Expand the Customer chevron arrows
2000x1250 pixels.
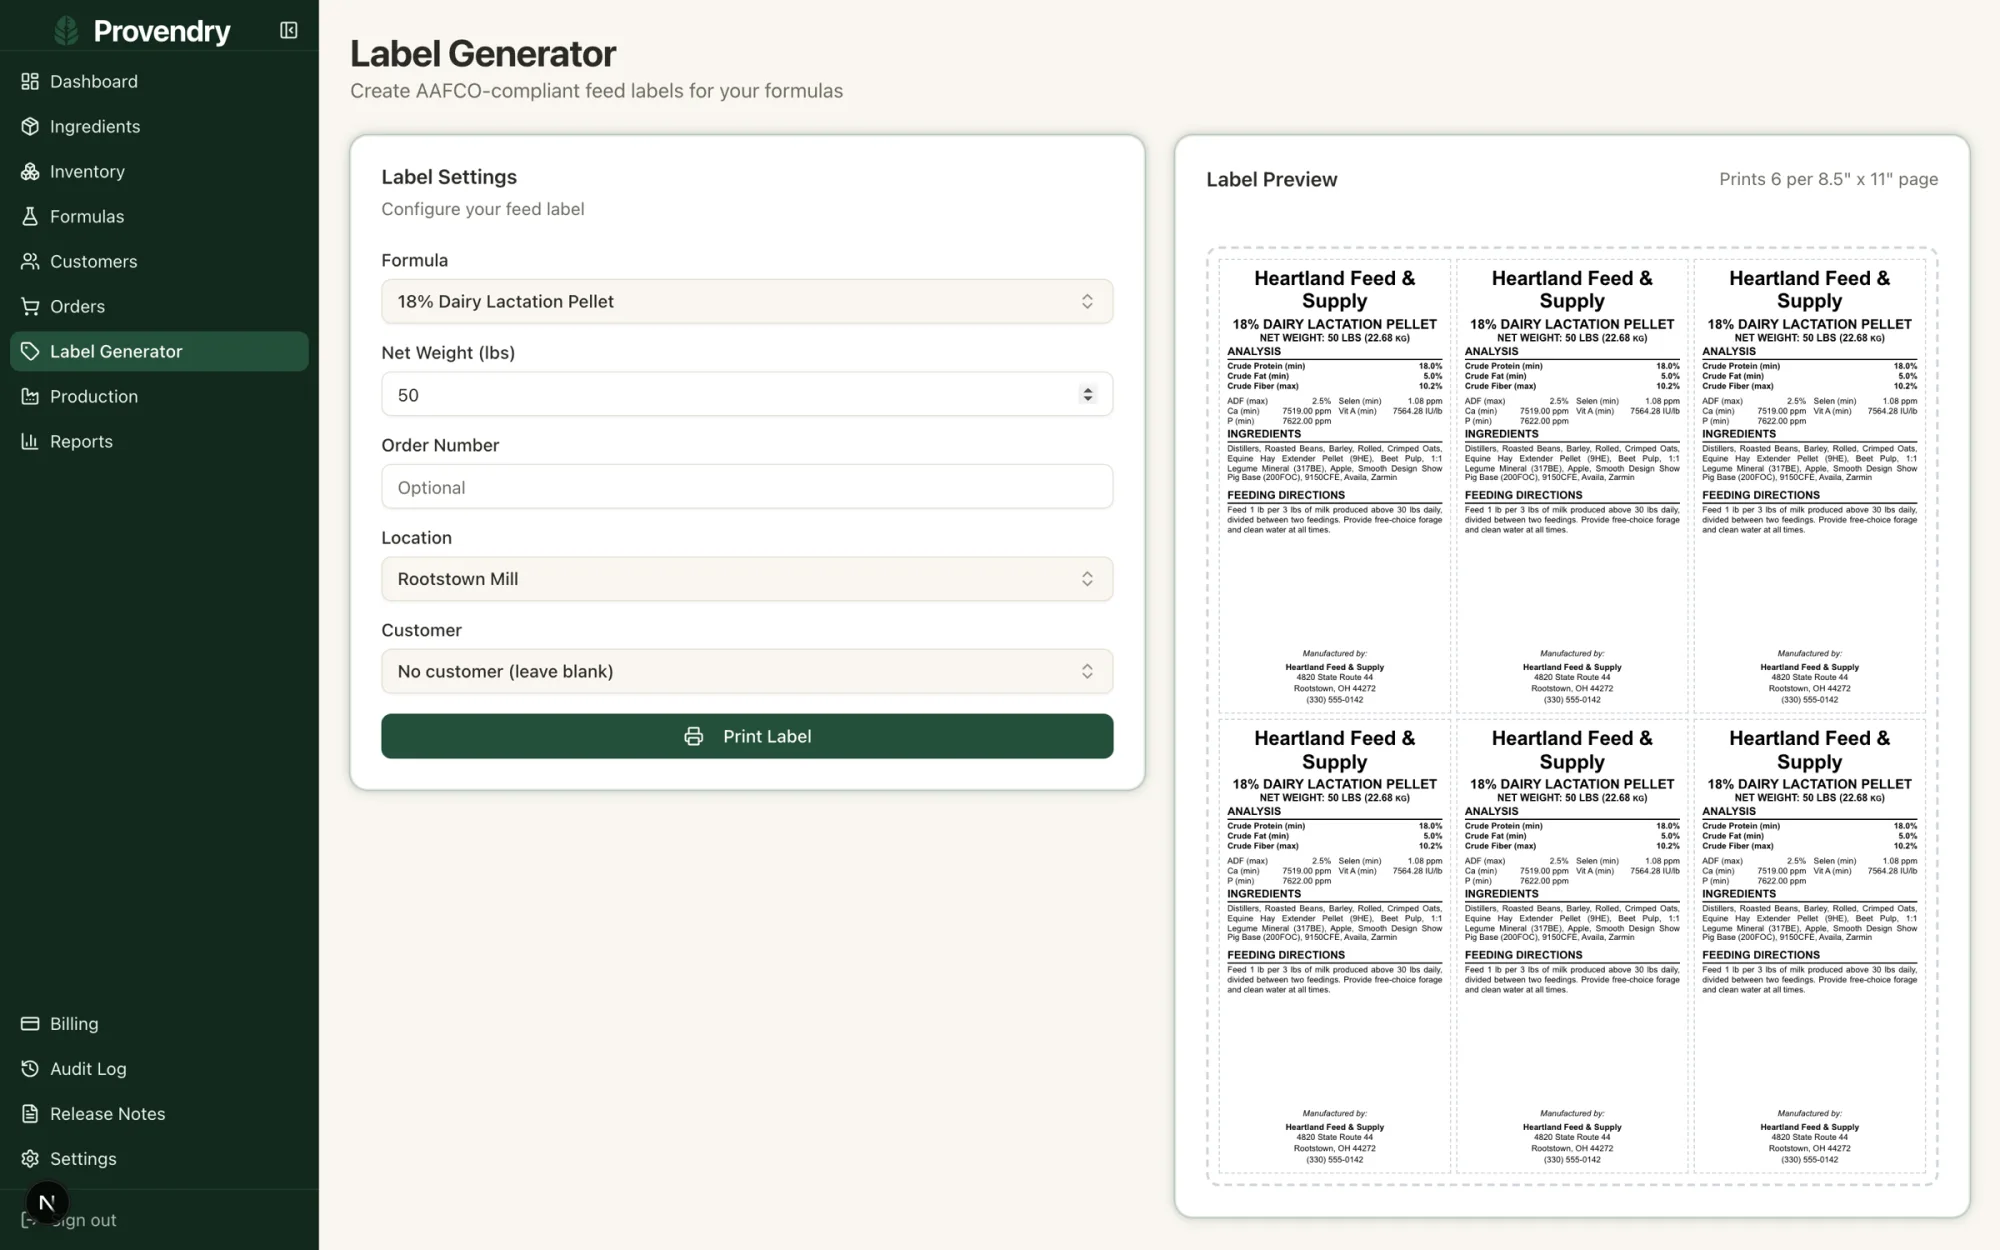[x=1087, y=671]
